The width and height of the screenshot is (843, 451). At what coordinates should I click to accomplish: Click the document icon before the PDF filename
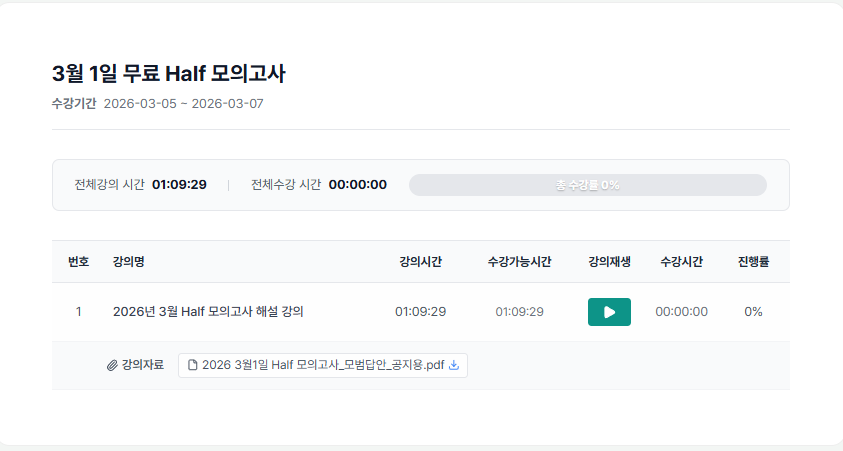click(193, 365)
